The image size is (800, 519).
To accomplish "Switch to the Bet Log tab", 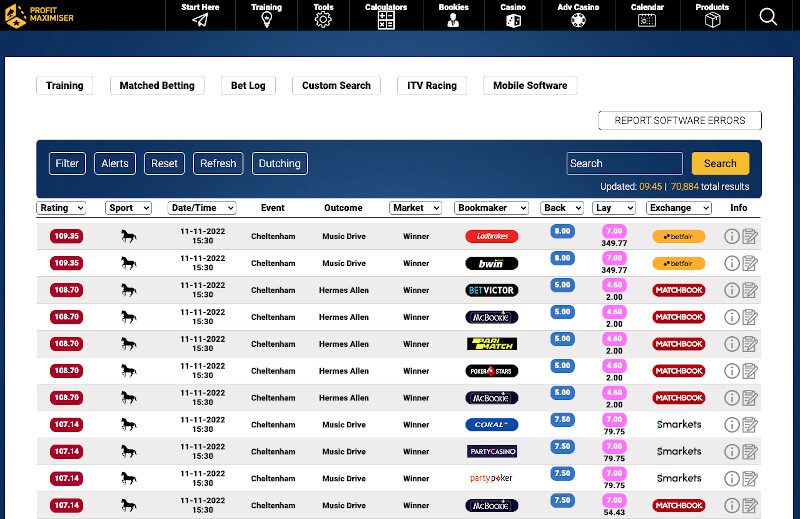I will (248, 85).
